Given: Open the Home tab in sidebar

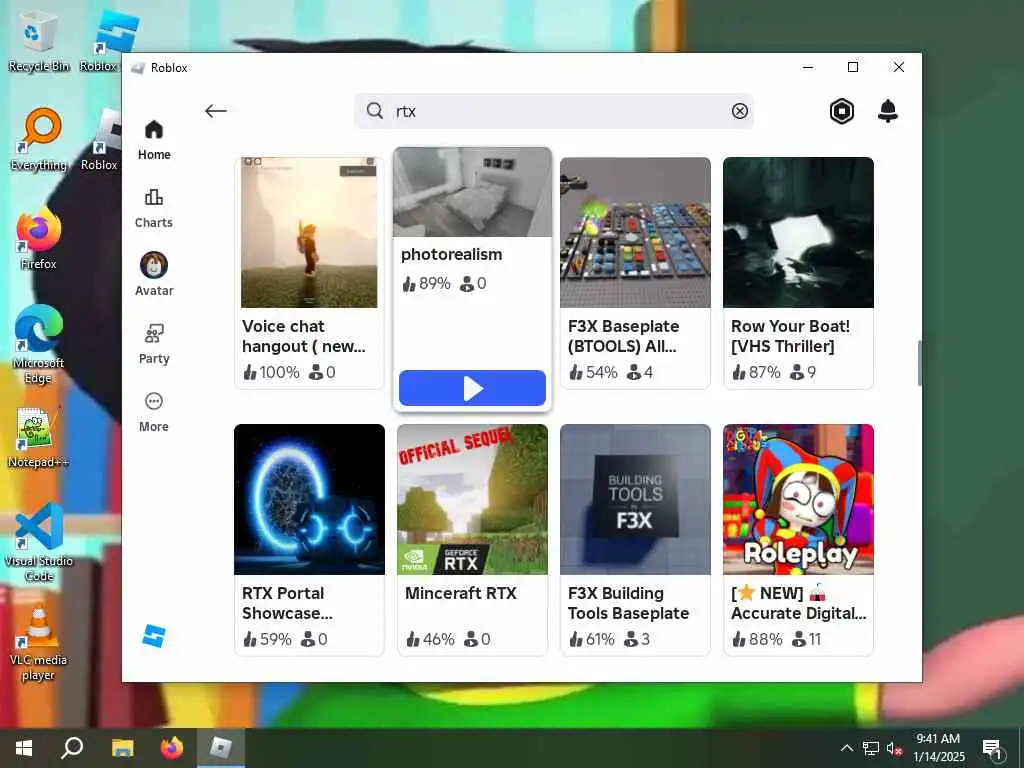Looking at the screenshot, I should tap(154, 140).
